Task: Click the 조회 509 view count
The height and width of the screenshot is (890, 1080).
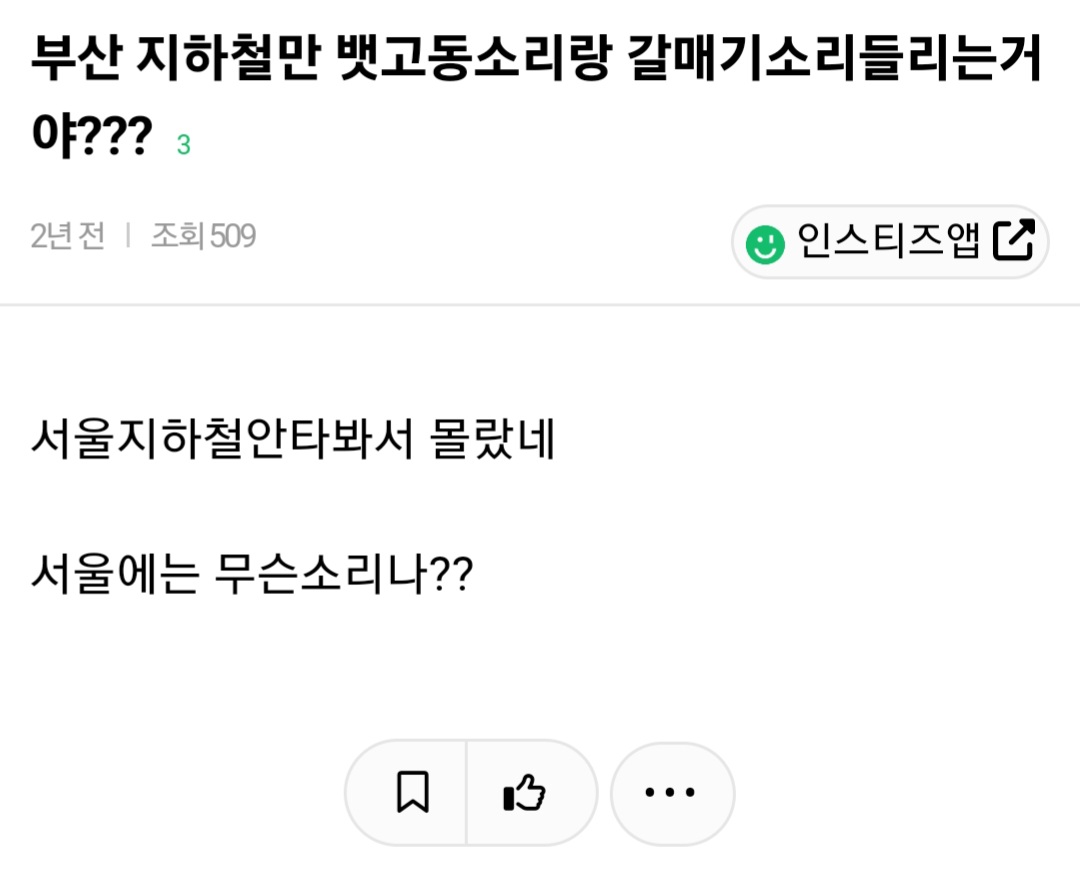Action: (x=203, y=236)
